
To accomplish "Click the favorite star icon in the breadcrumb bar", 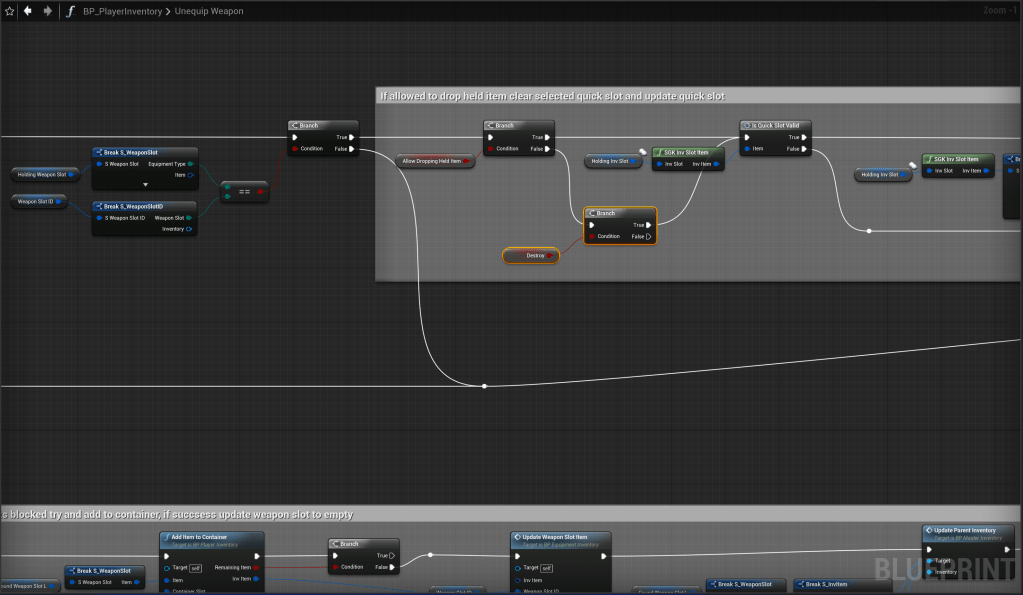I will click(x=10, y=11).
